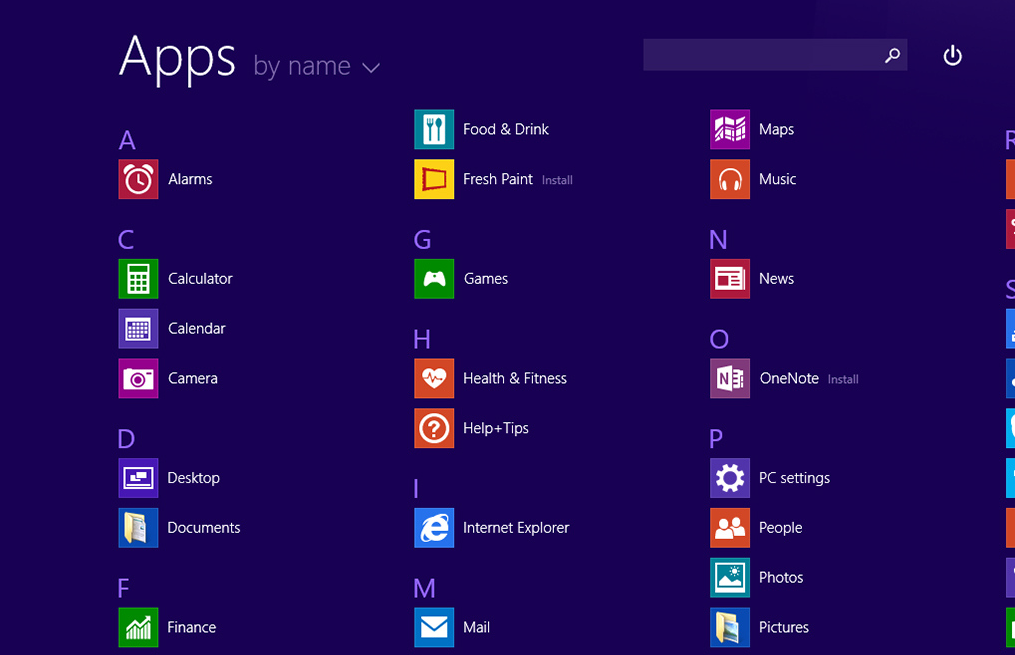The width and height of the screenshot is (1015, 655).
Task: Launch the Health & Fitness app icon
Action: click(x=434, y=379)
